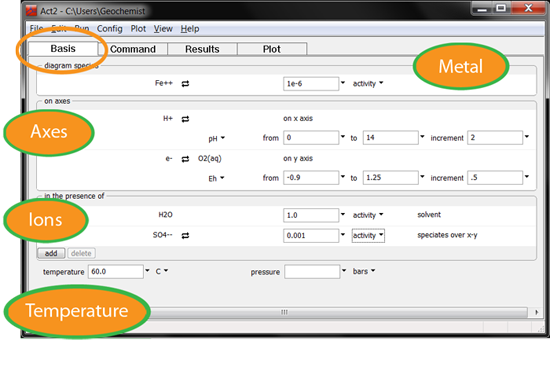Select the Fe++ species label

(x=163, y=83)
